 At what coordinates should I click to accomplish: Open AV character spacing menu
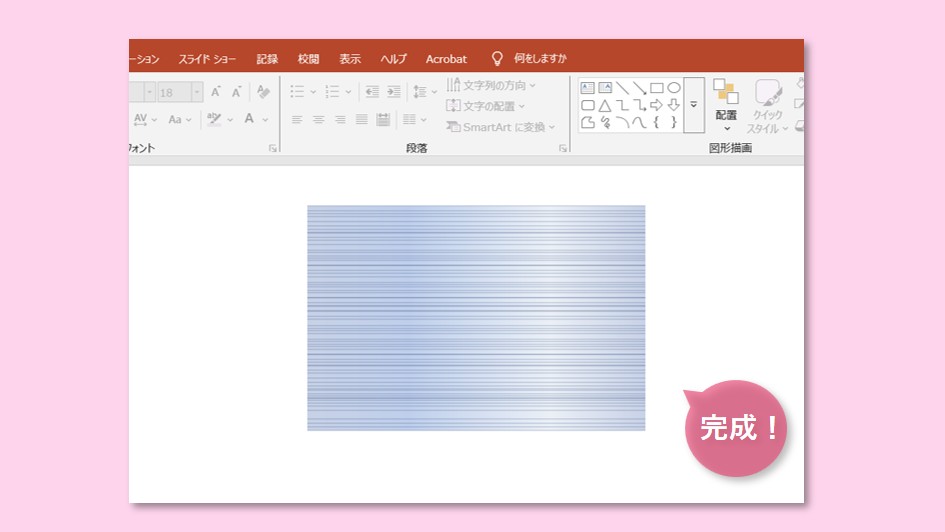145,119
